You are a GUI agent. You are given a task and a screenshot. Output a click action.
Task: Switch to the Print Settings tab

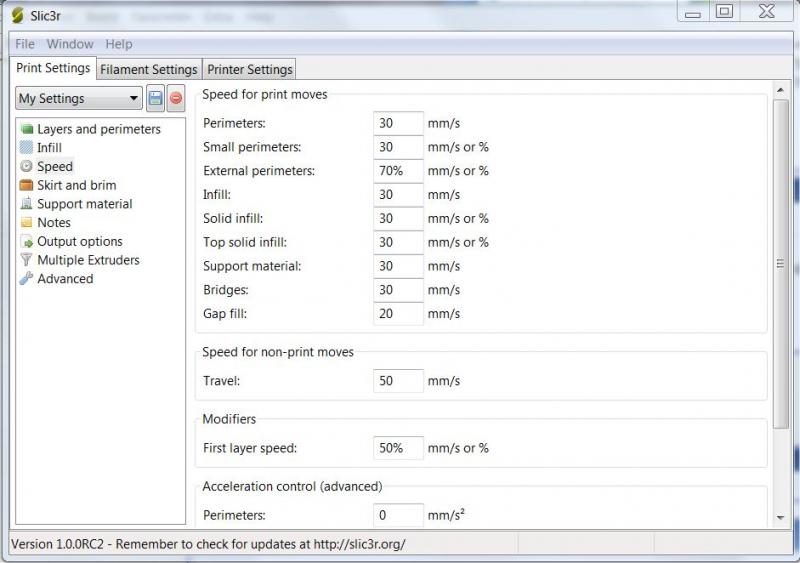(53, 68)
